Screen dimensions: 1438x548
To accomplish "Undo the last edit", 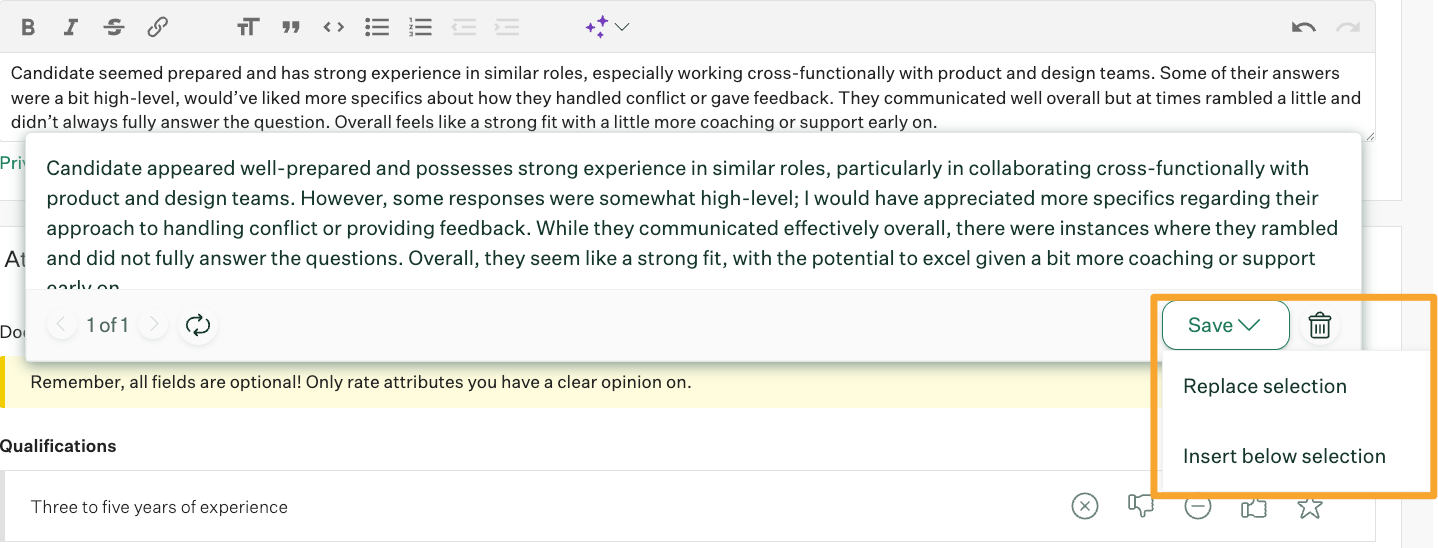I will coord(1303,27).
